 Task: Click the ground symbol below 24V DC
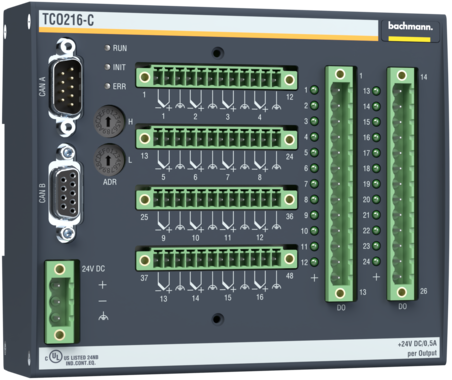[x=103, y=316]
